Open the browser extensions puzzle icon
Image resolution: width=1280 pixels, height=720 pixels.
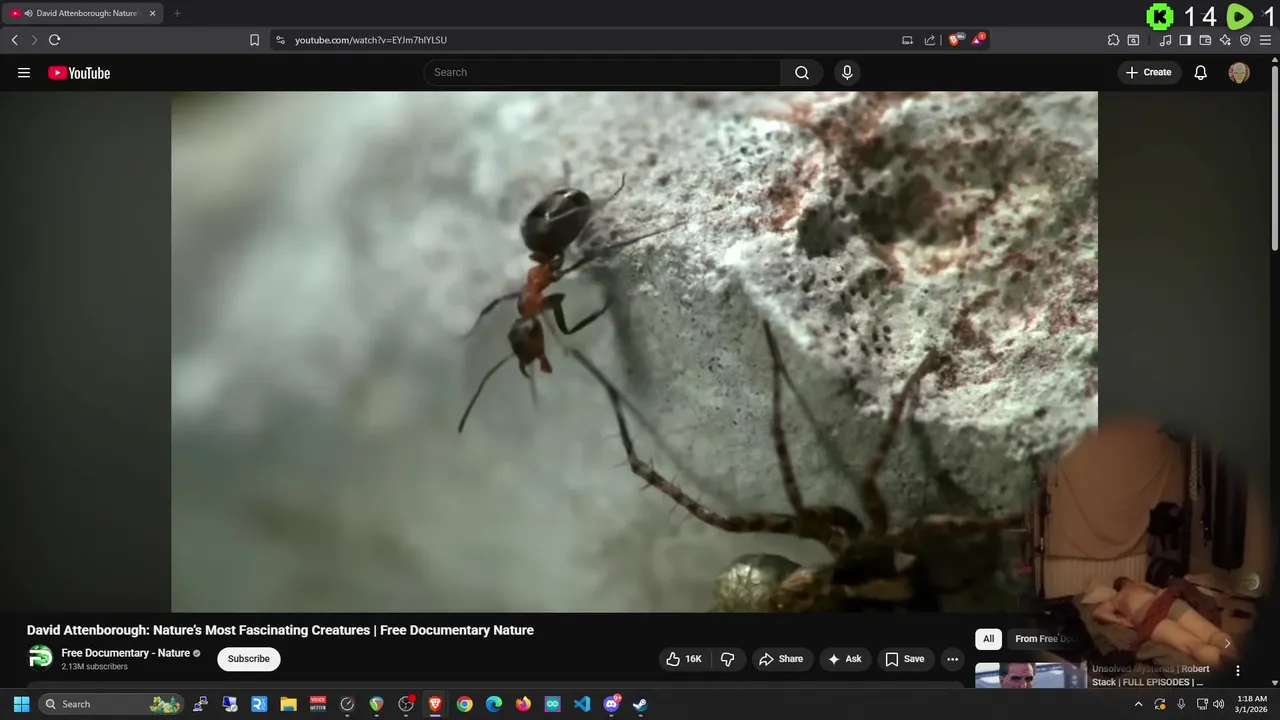(1113, 40)
